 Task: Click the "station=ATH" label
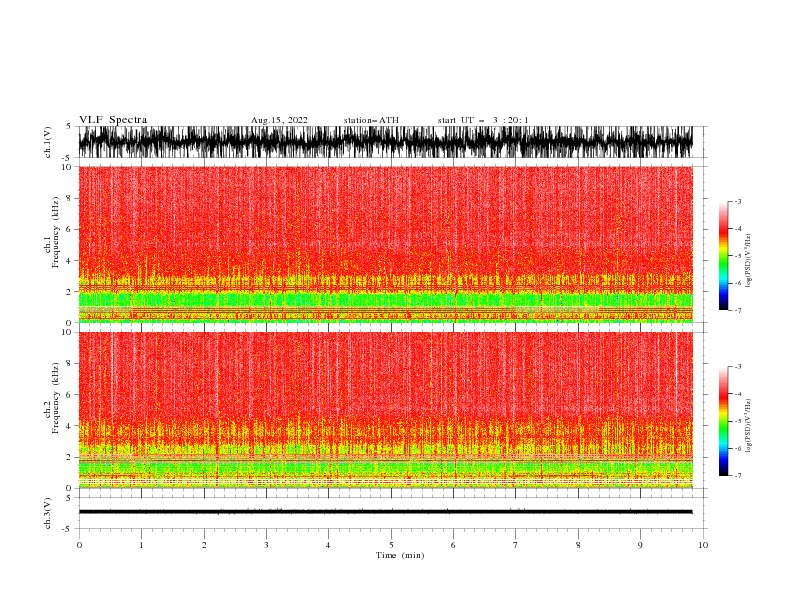[x=371, y=120]
